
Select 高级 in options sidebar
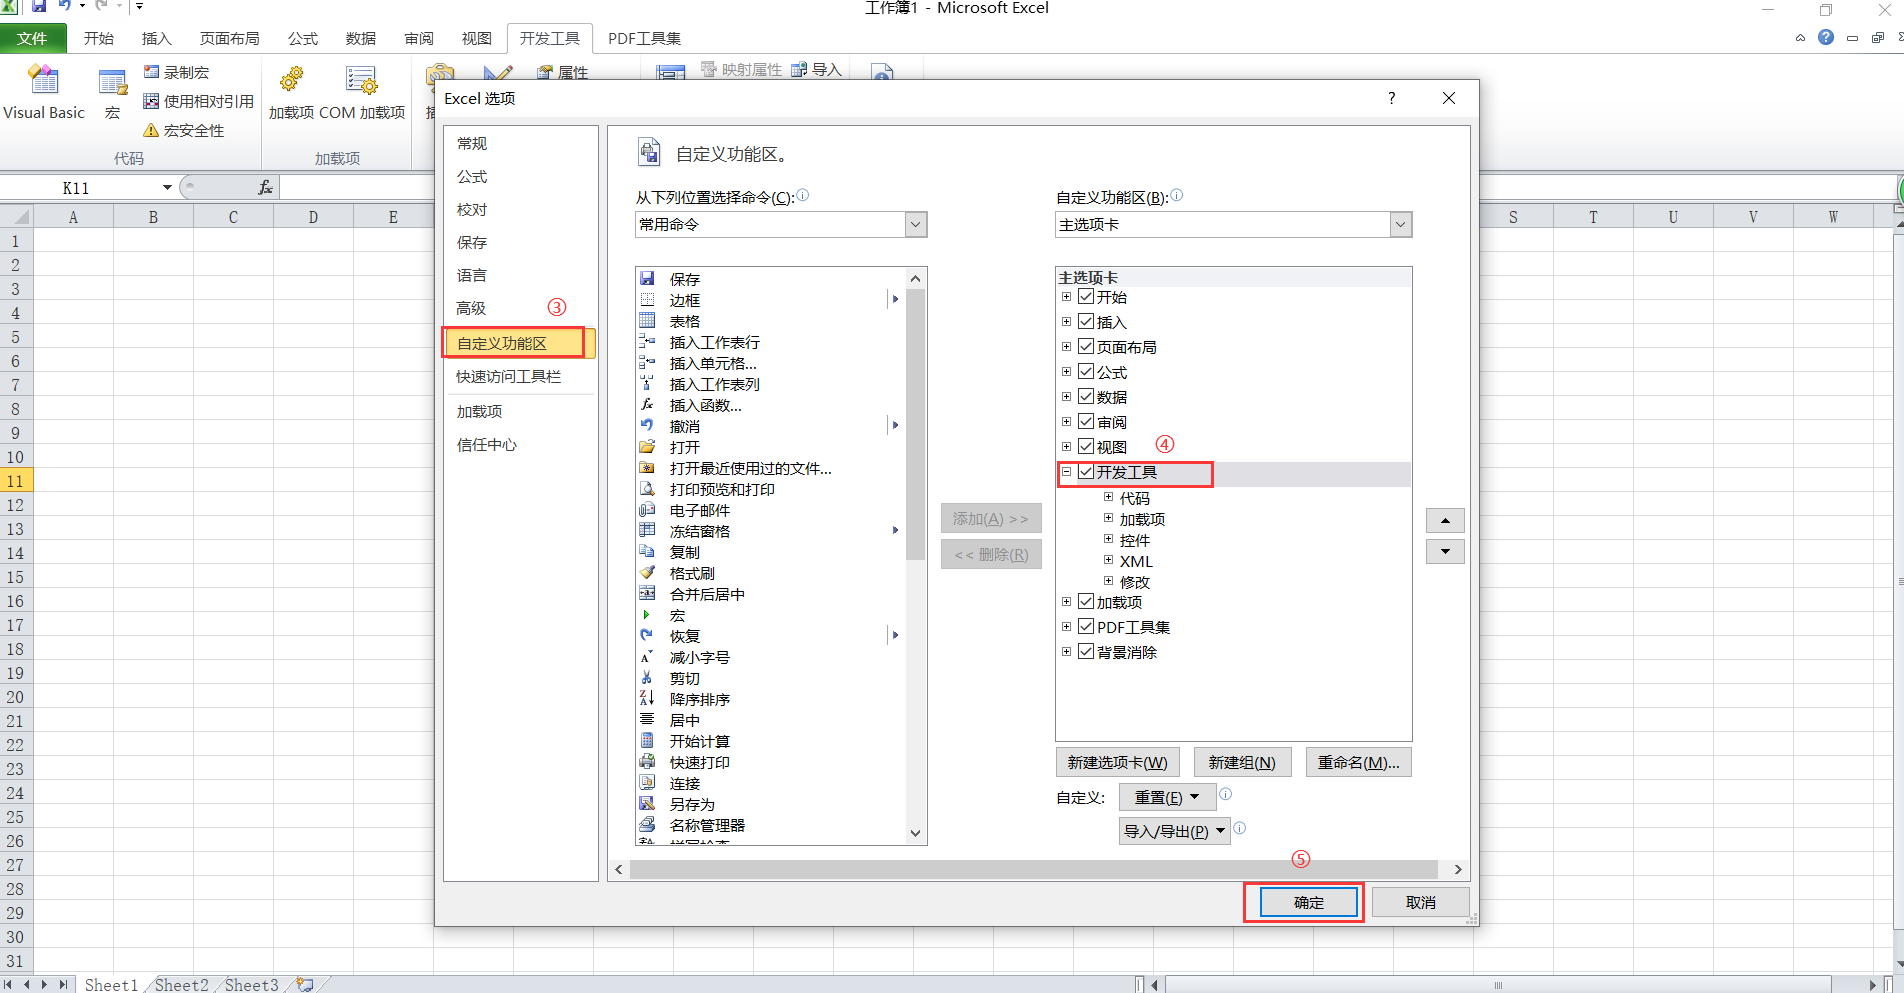coord(471,308)
